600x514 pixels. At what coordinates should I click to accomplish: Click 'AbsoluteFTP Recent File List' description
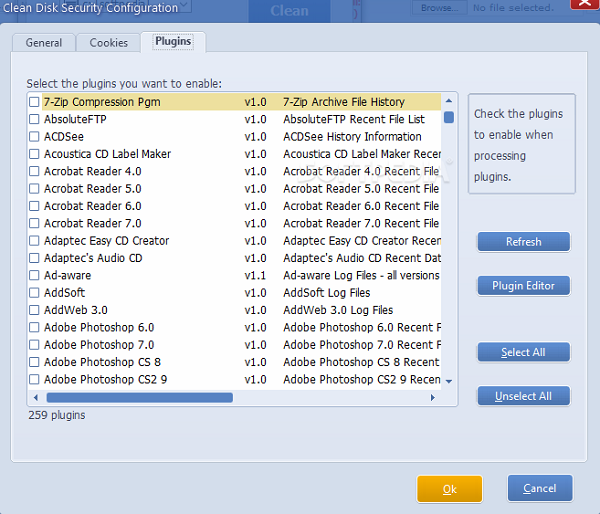(x=354, y=119)
